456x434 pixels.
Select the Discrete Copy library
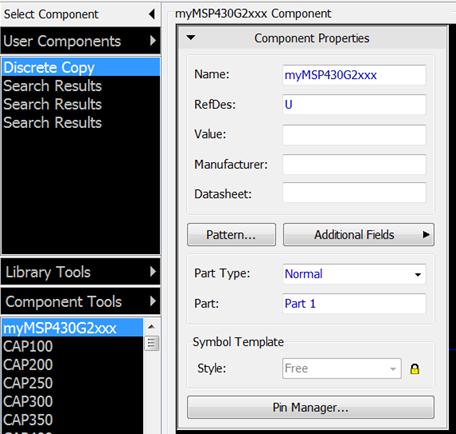pyautogui.click(x=81, y=67)
